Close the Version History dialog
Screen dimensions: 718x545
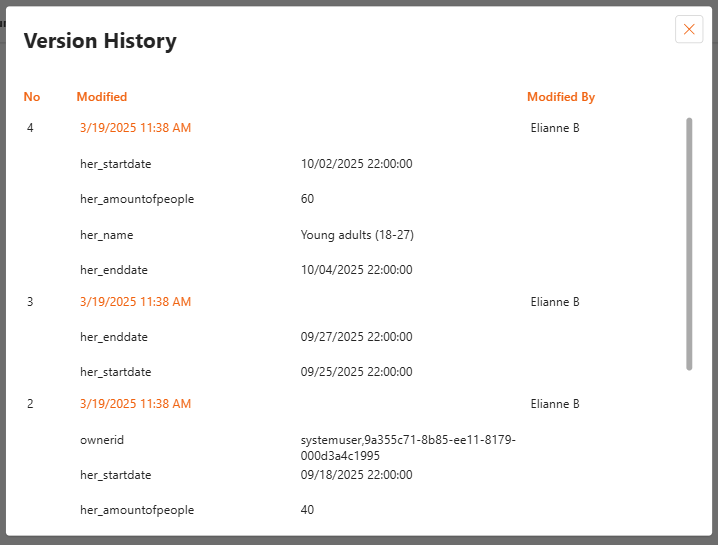click(689, 29)
